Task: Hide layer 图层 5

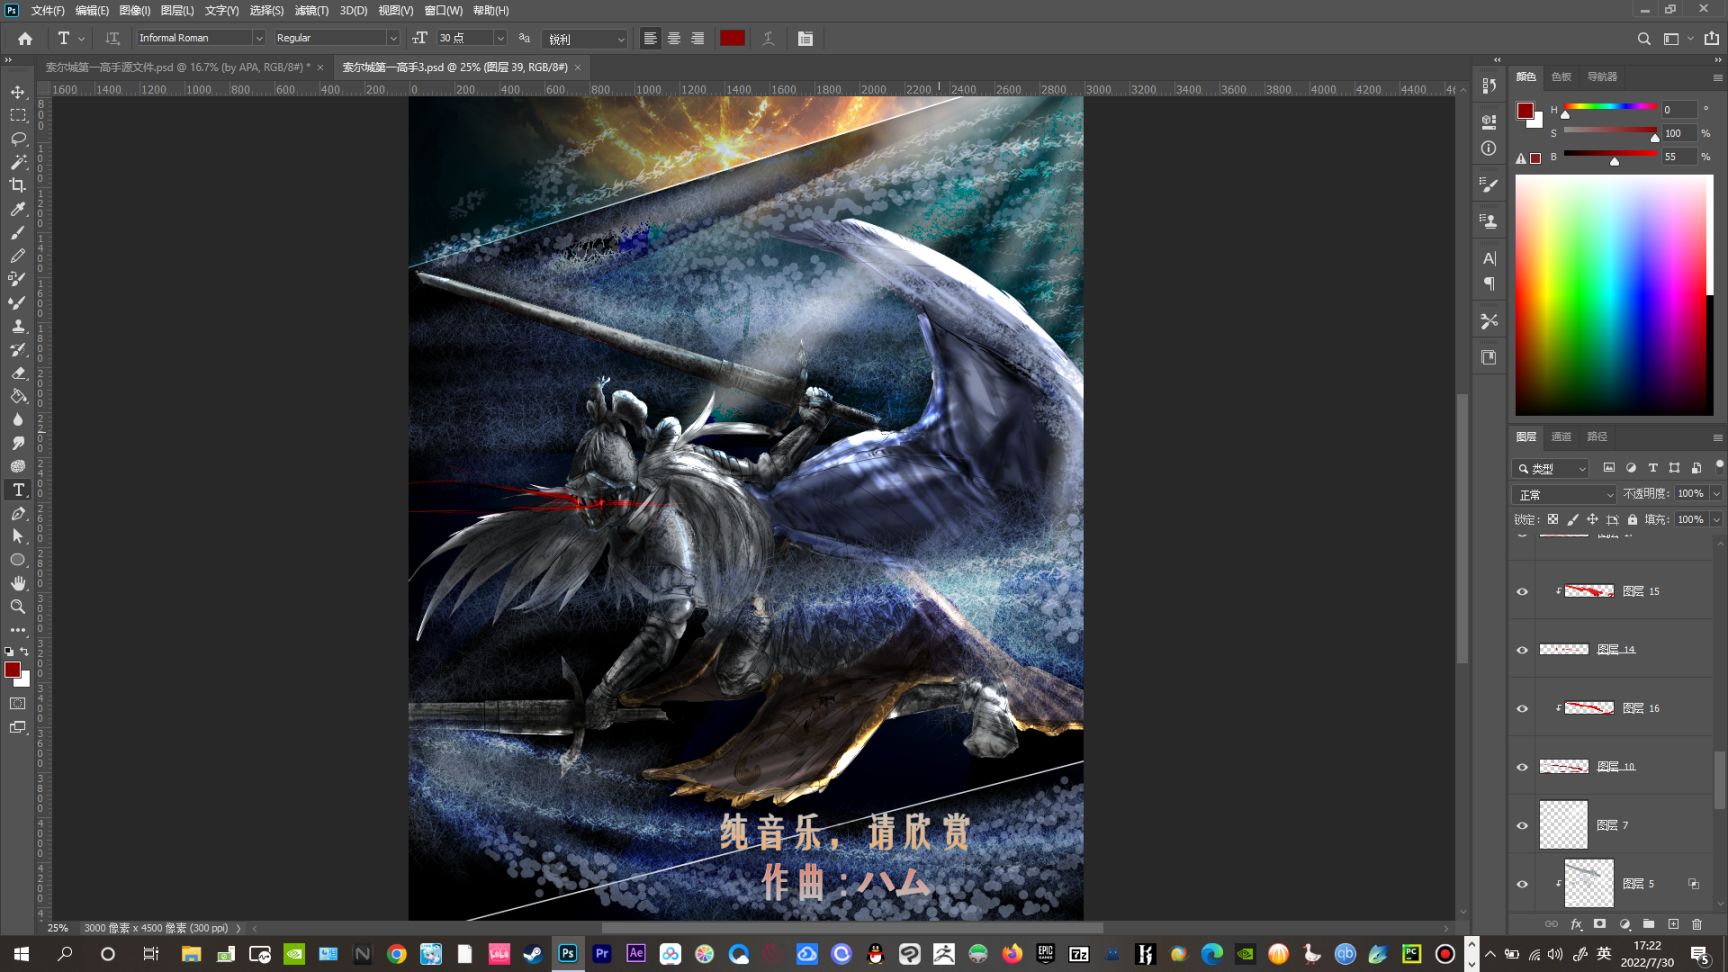Action: [1522, 884]
